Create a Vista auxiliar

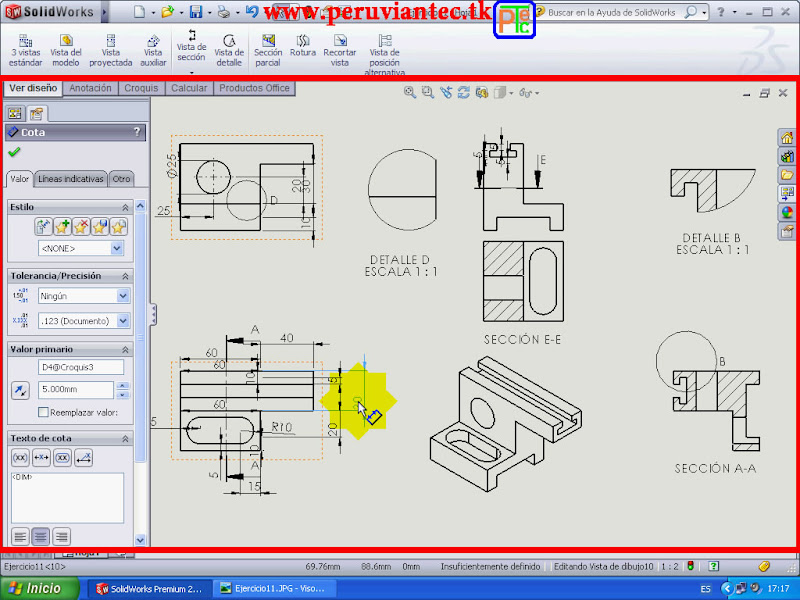pyautogui.click(x=153, y=50)
